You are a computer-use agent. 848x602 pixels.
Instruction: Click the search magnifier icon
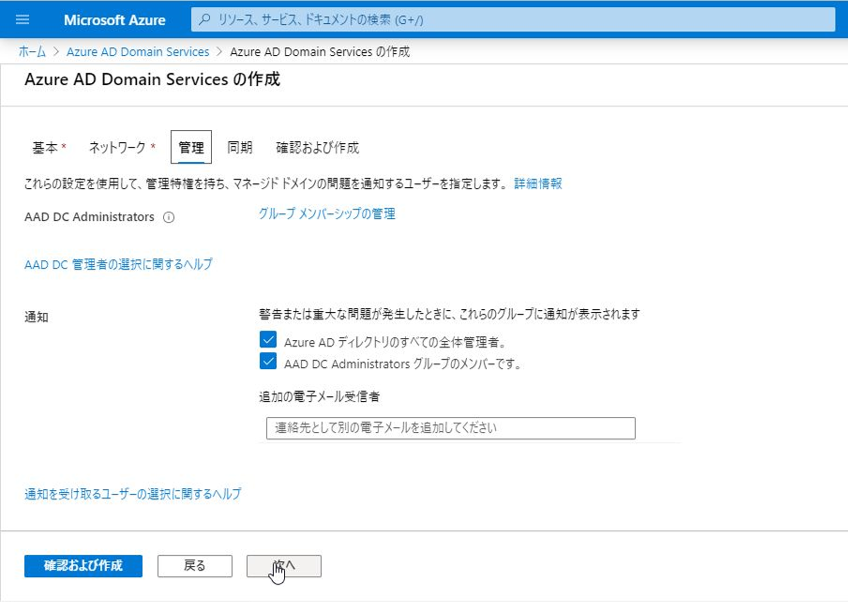coord(204,20)
